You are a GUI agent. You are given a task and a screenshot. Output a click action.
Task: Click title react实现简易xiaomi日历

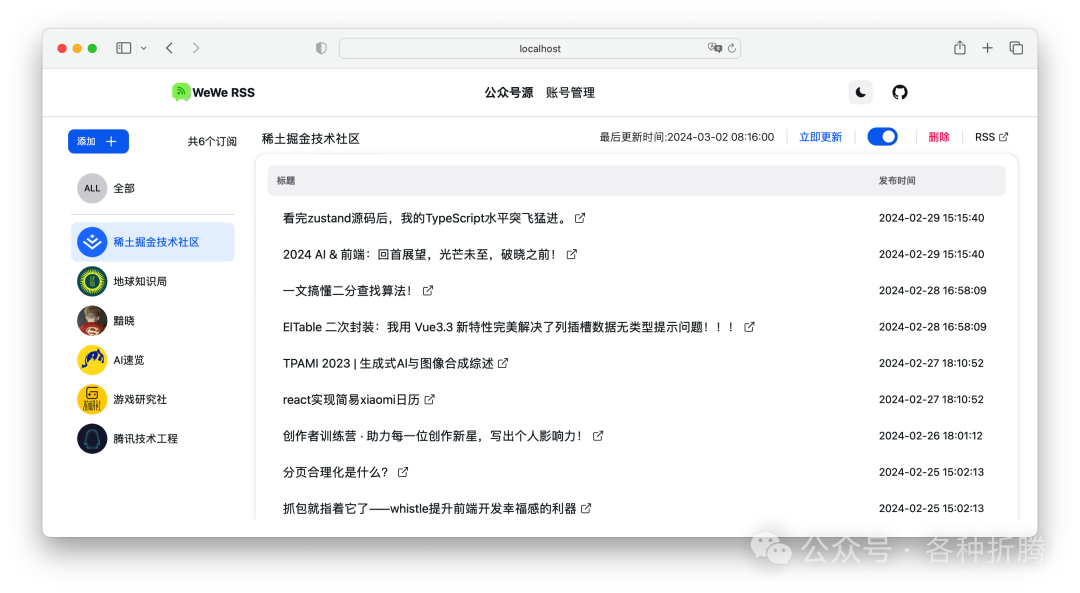(x=351, y=399)
